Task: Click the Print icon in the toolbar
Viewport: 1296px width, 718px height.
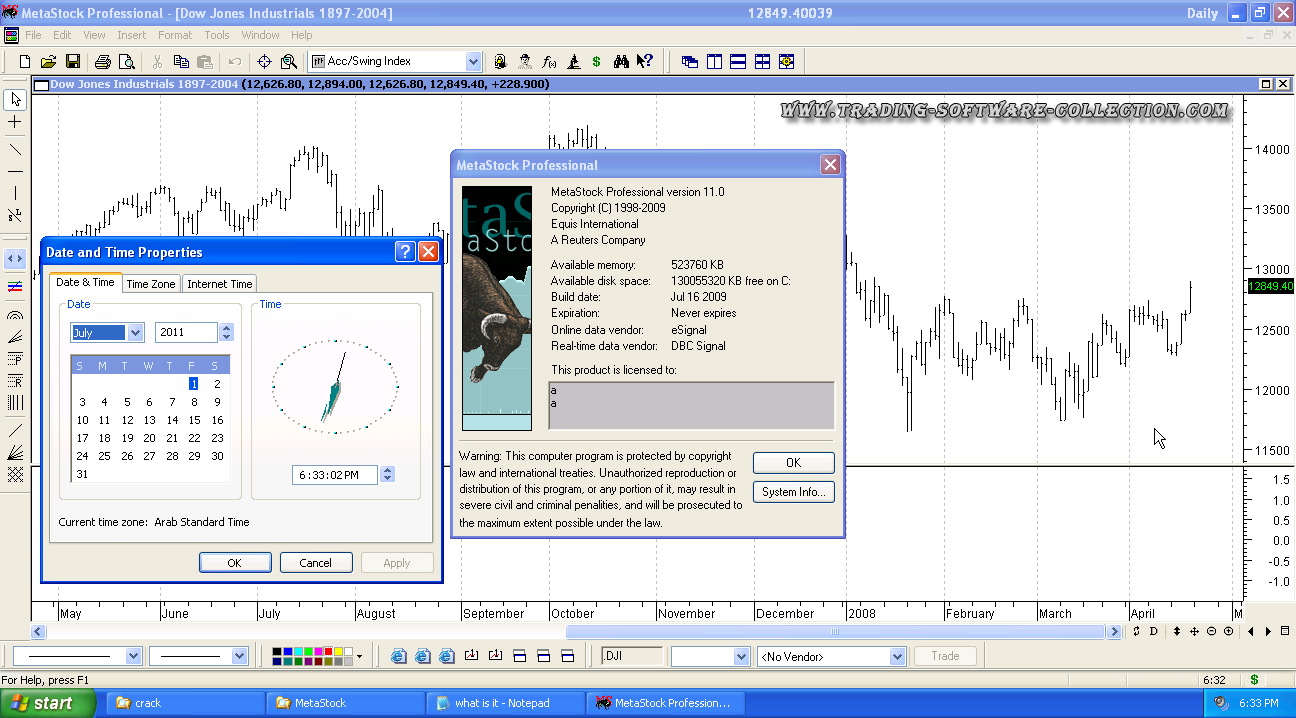Action: [102, 61]
